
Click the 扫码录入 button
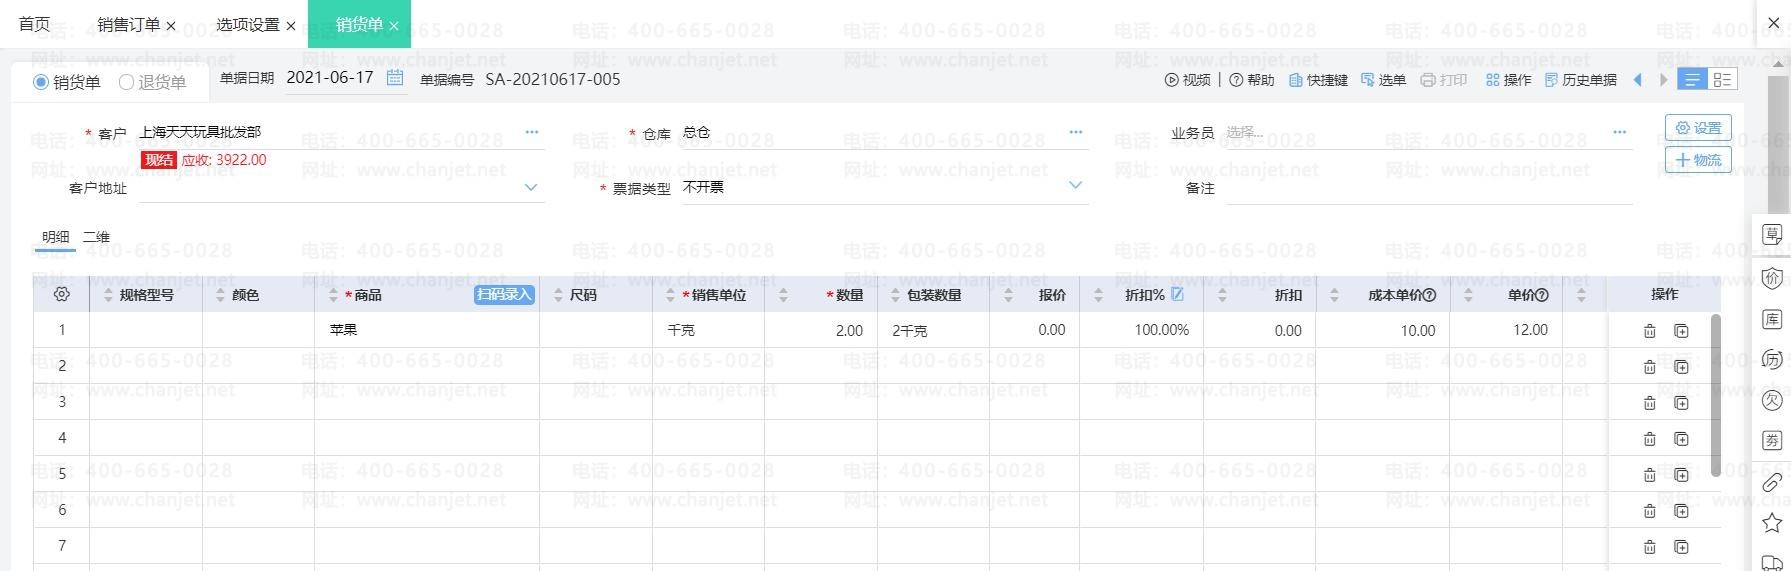[504, 294]
